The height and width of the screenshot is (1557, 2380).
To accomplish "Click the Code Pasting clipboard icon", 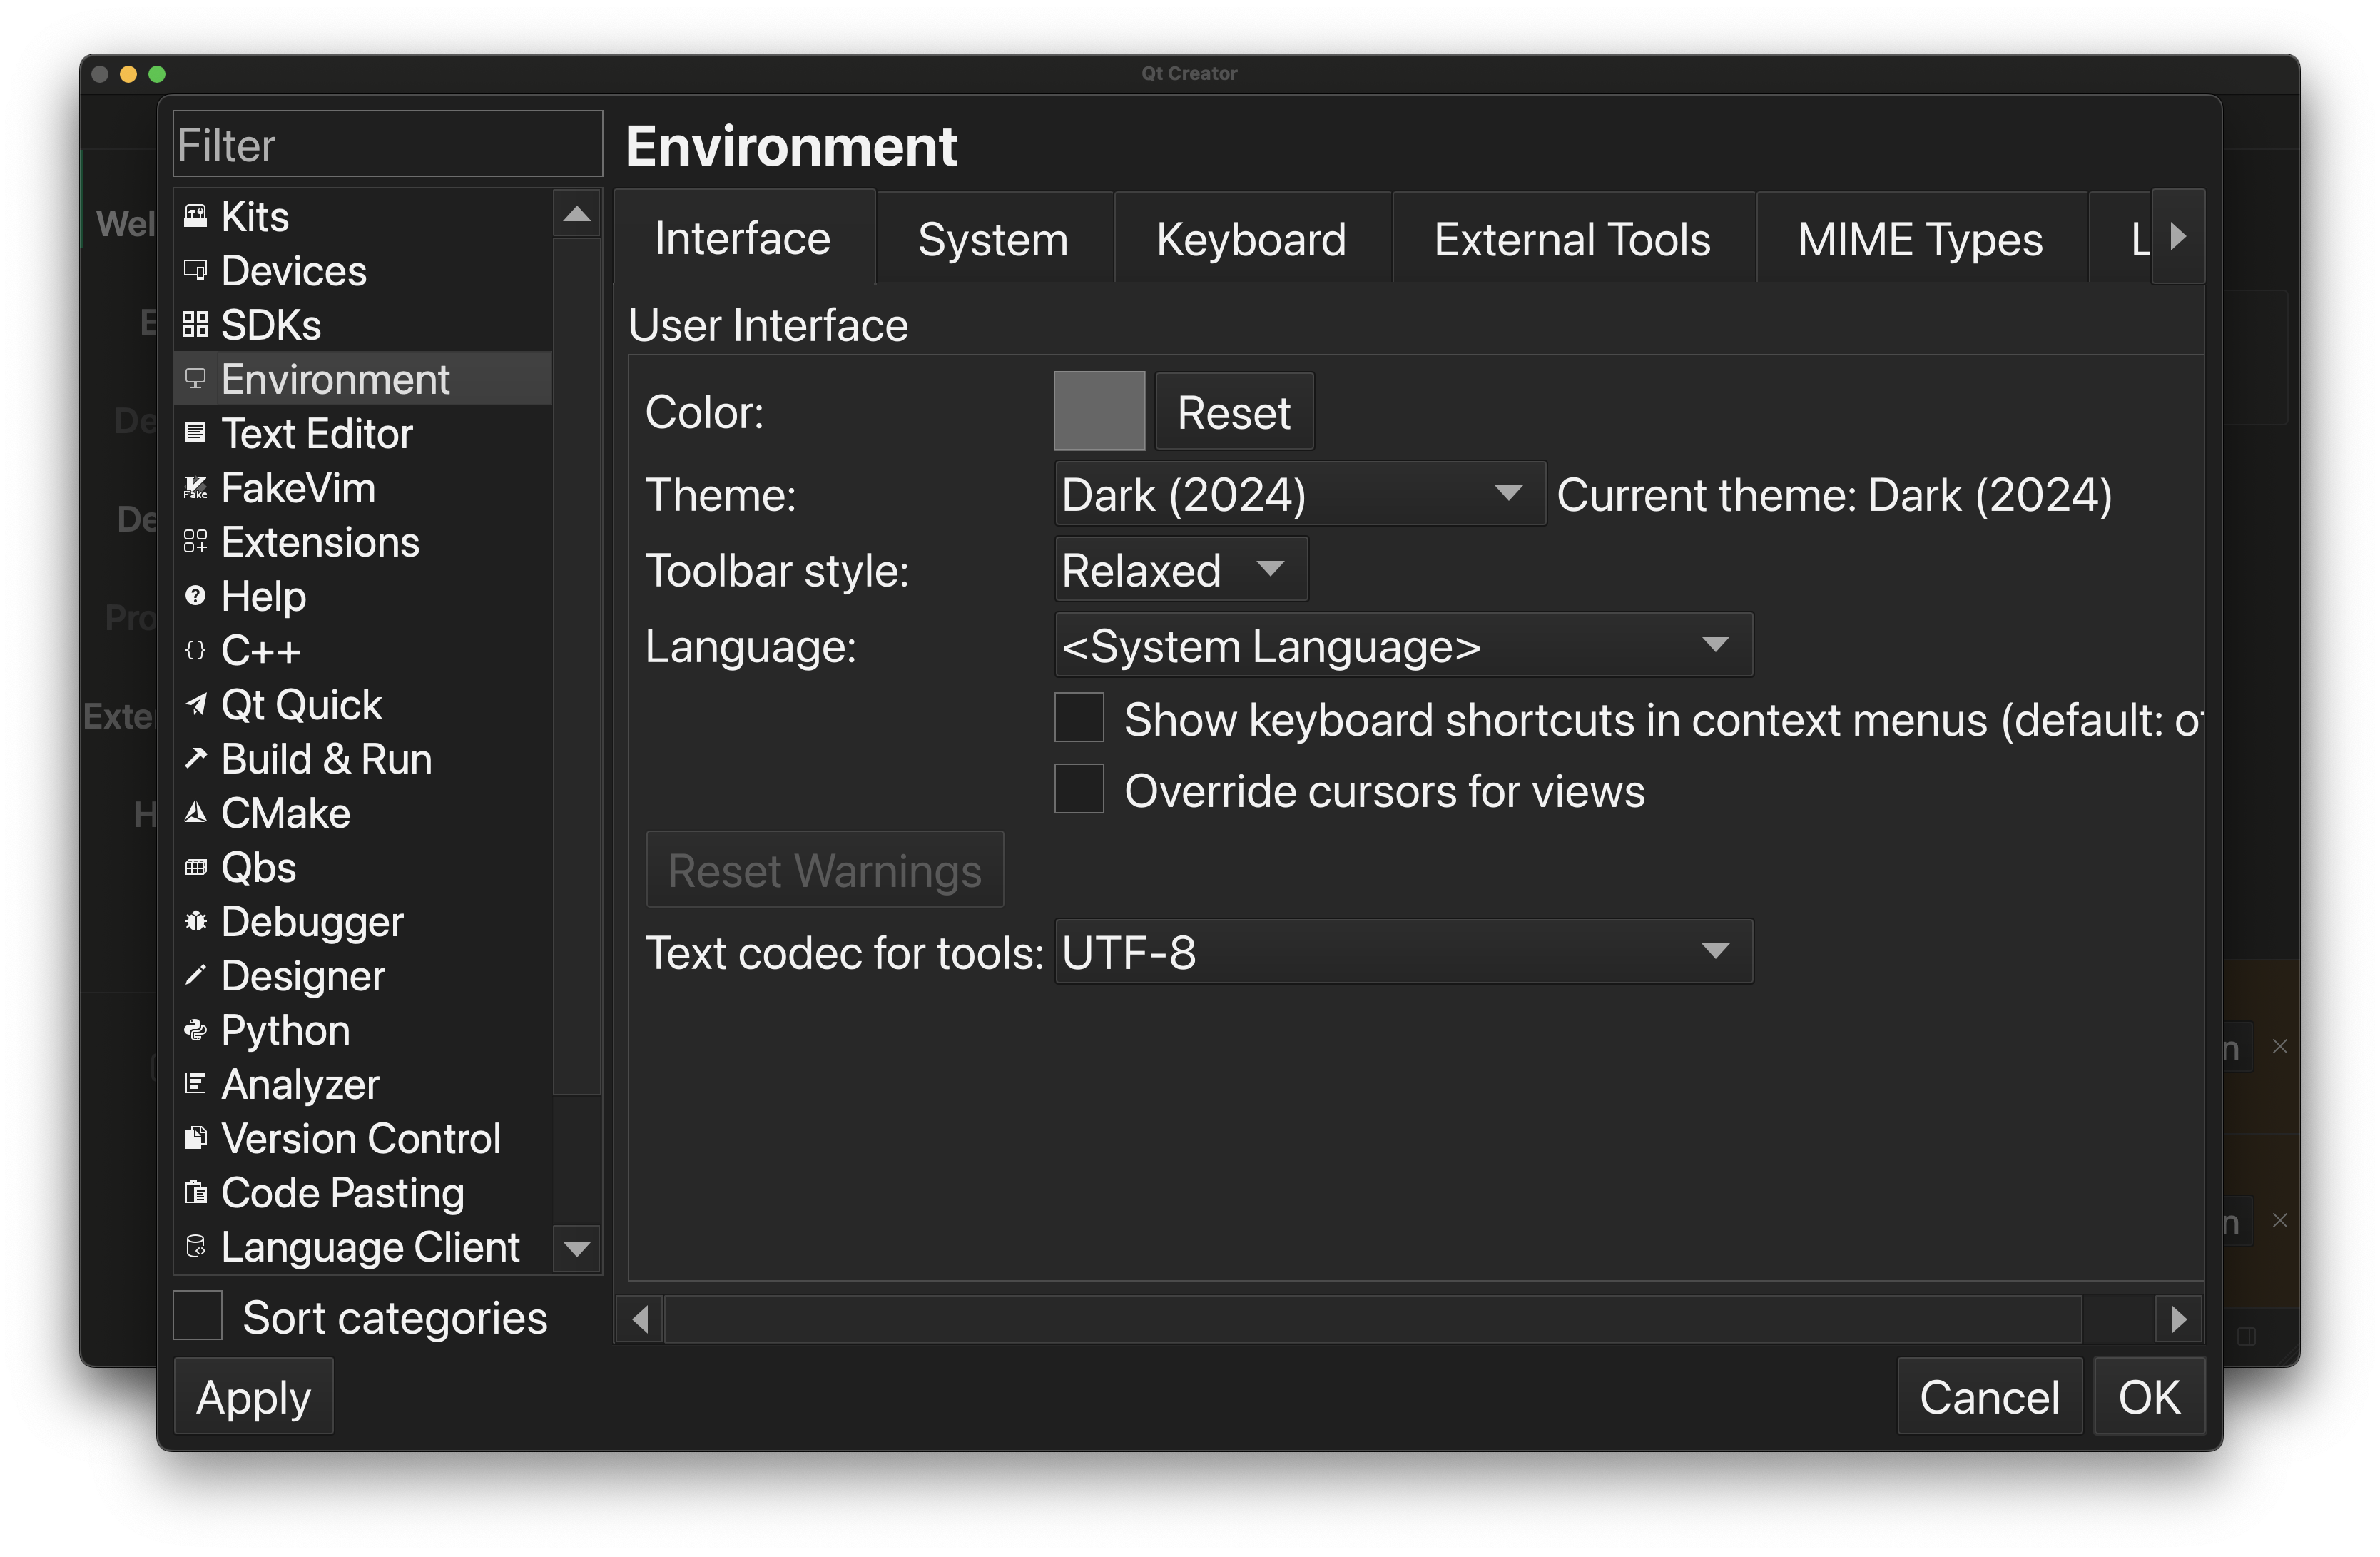I will point(196,1193).
